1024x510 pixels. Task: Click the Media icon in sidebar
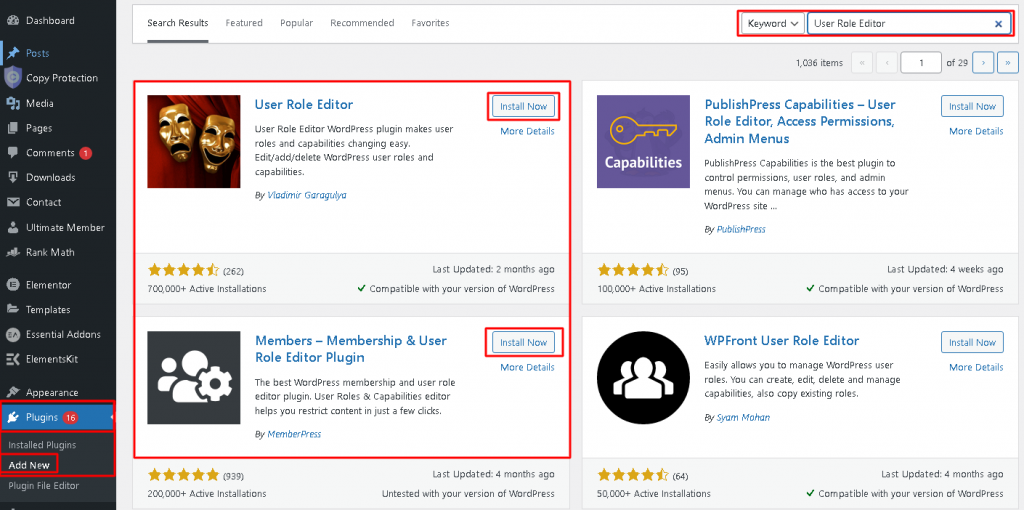pyautogui.click(x=12, y=103)
